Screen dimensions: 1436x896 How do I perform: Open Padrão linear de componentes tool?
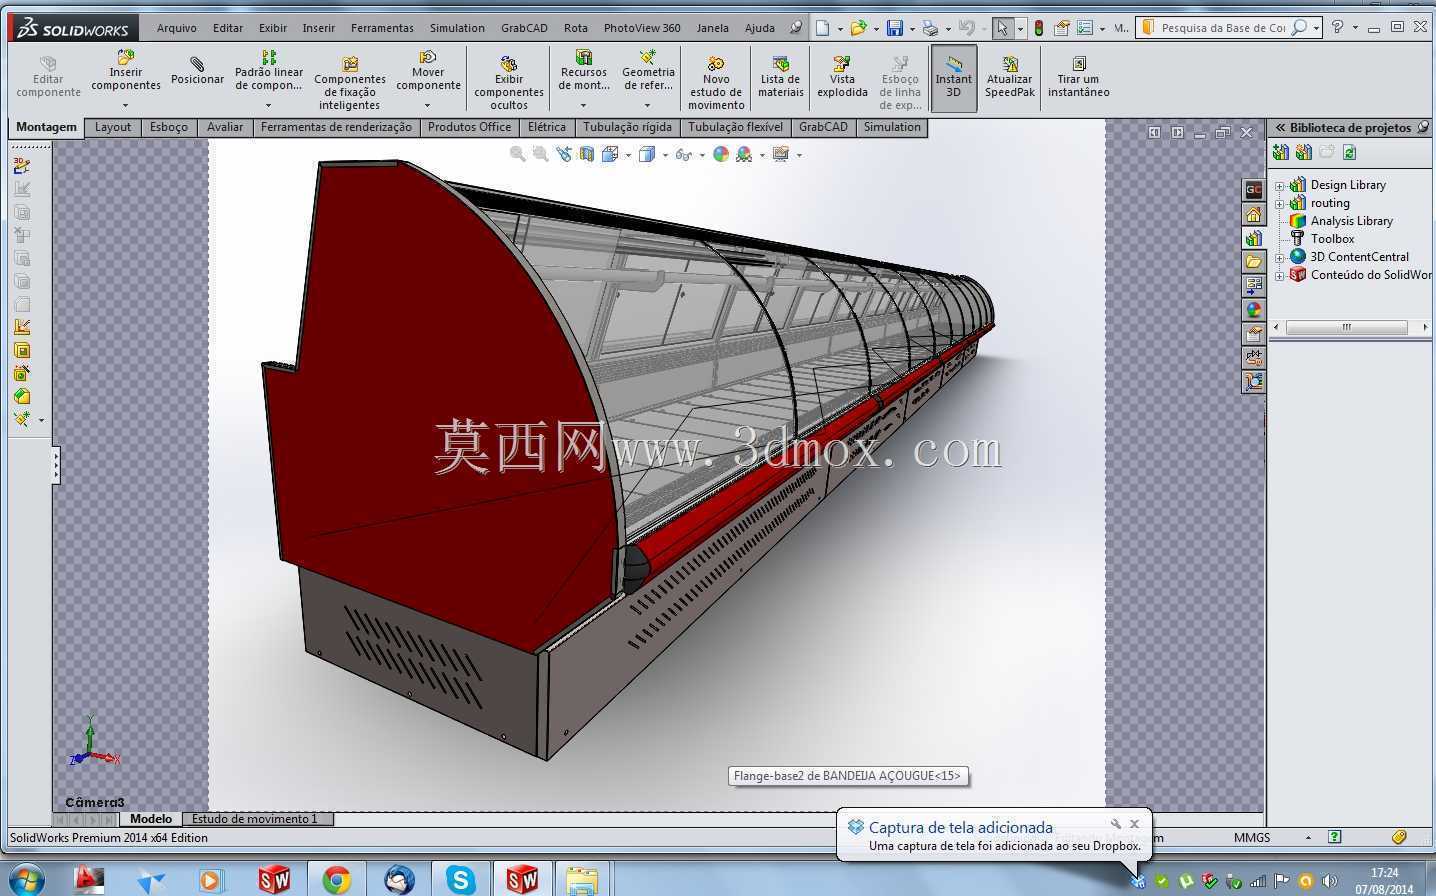tap(269, 71)
